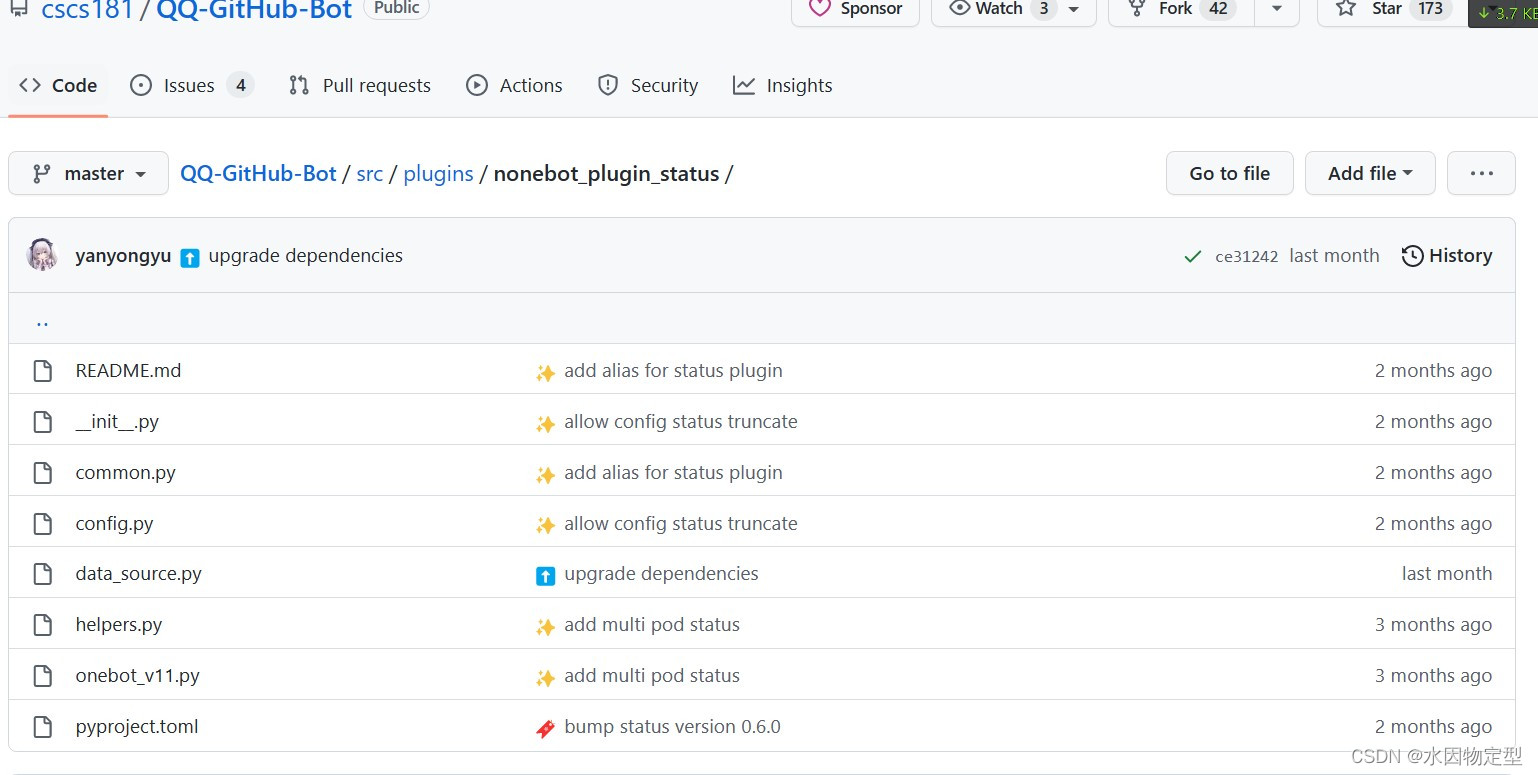Open the cscs181 owner link
1538x775 pixels.
coord(87,10)
